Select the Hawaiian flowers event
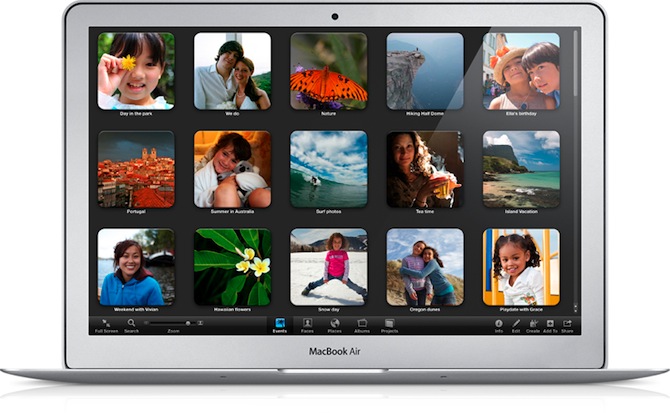Image resolution: width=670 pixels, height=413 pixels. (x=232, y=267)
